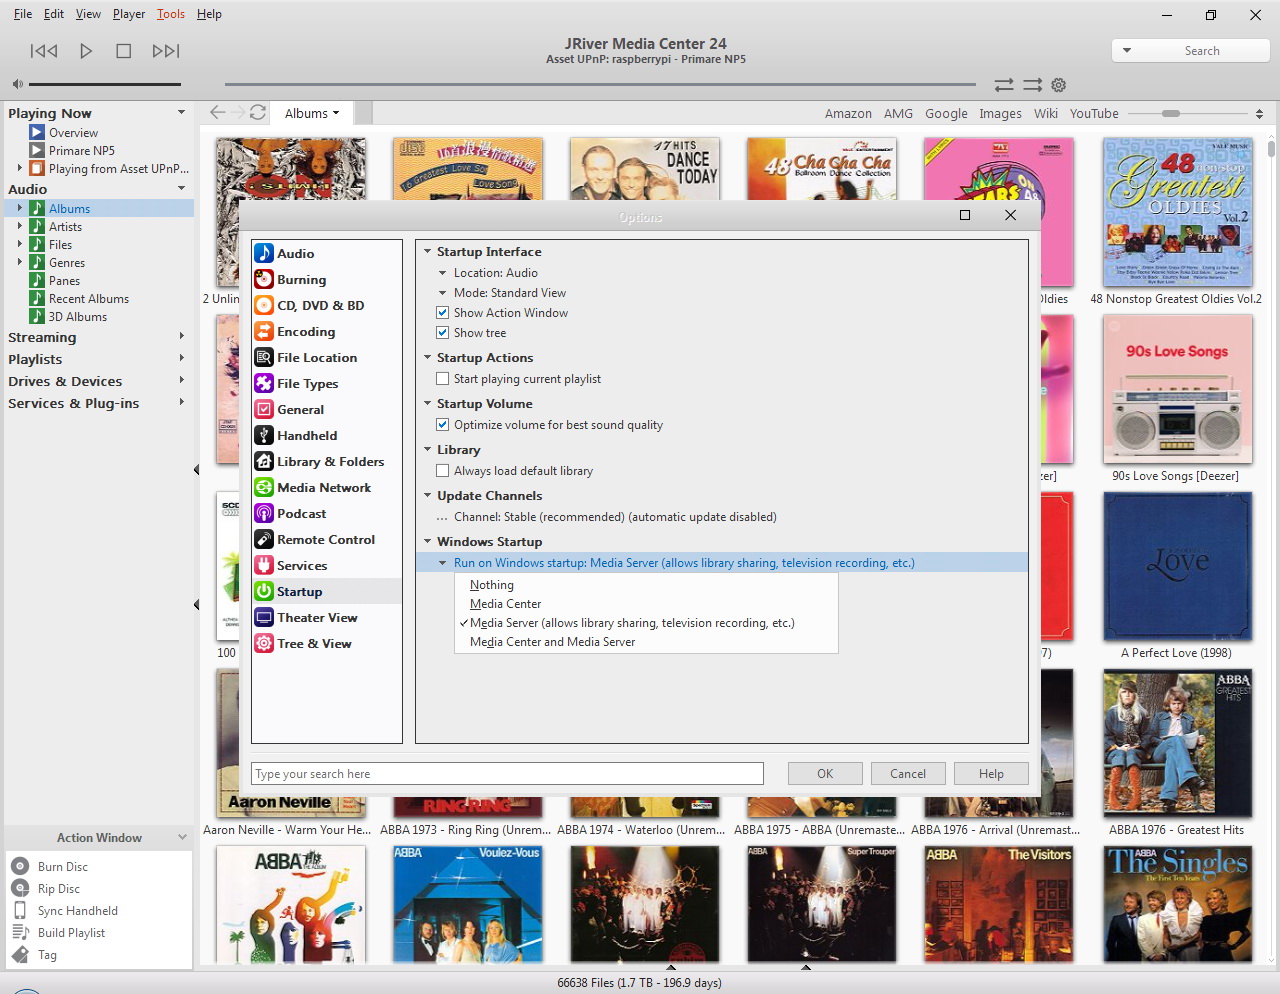
Task: Start playback with Play button
Action: click(x=86, y=51)
